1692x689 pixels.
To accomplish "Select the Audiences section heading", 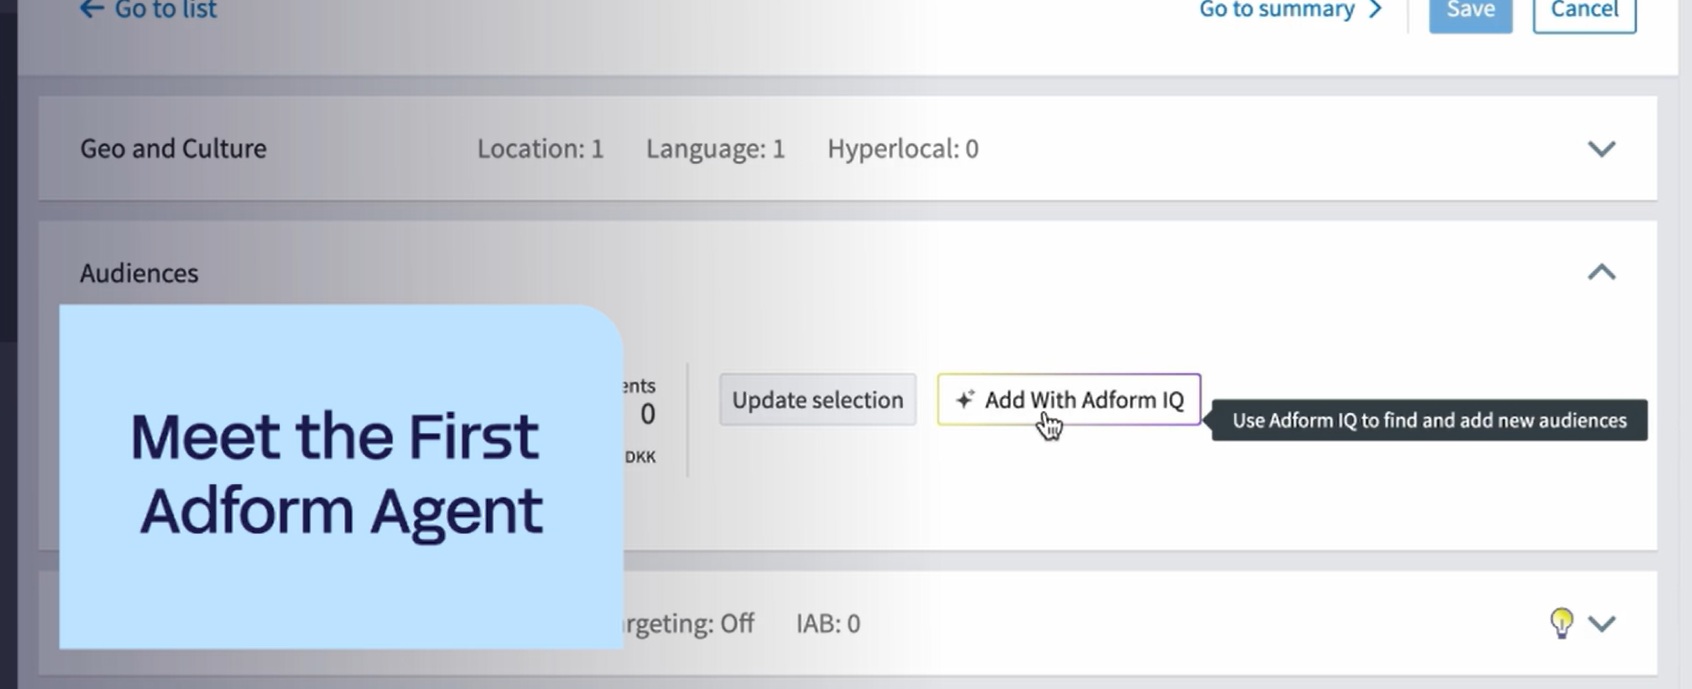I will [x=139, y=273].
